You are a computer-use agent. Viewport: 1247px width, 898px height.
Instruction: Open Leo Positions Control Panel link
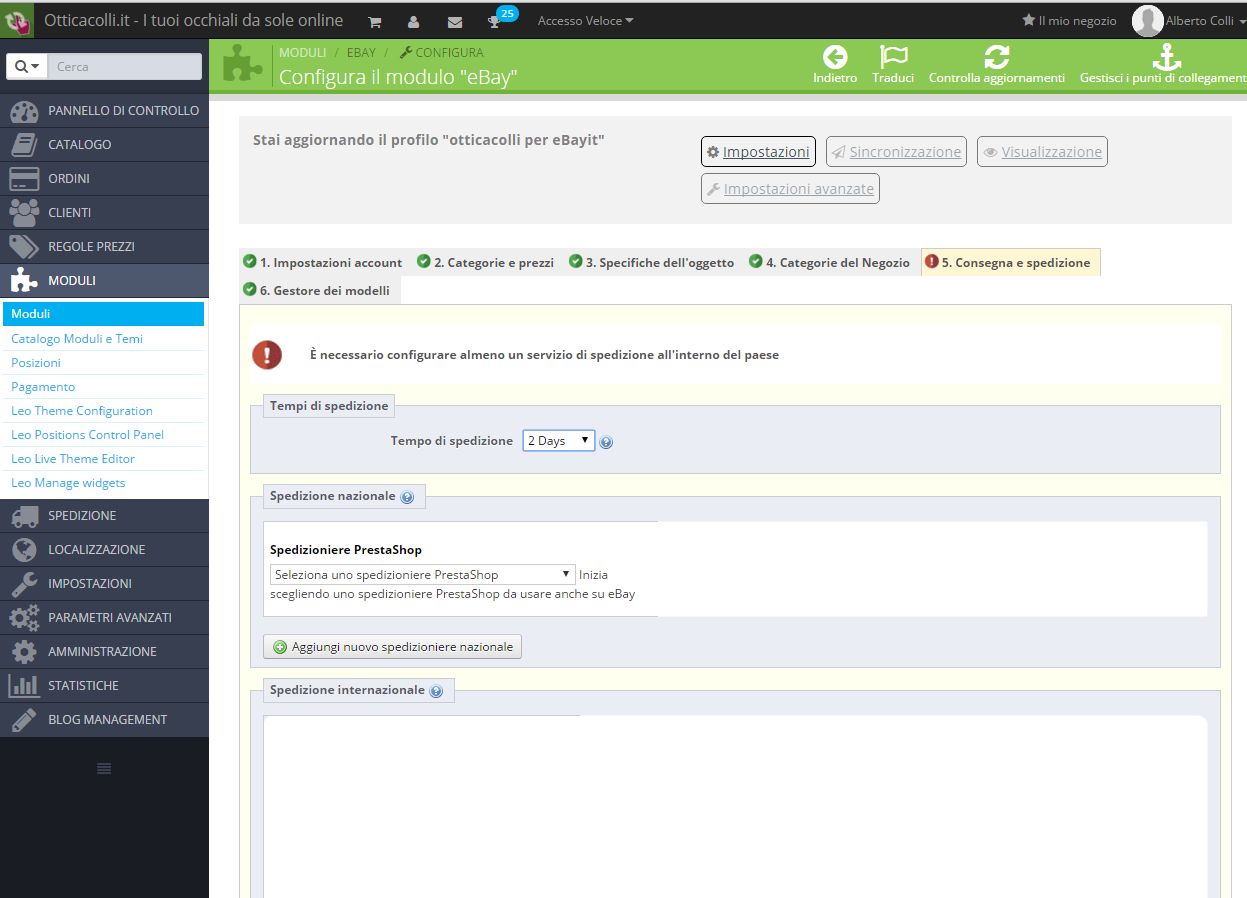coord(87,435)
